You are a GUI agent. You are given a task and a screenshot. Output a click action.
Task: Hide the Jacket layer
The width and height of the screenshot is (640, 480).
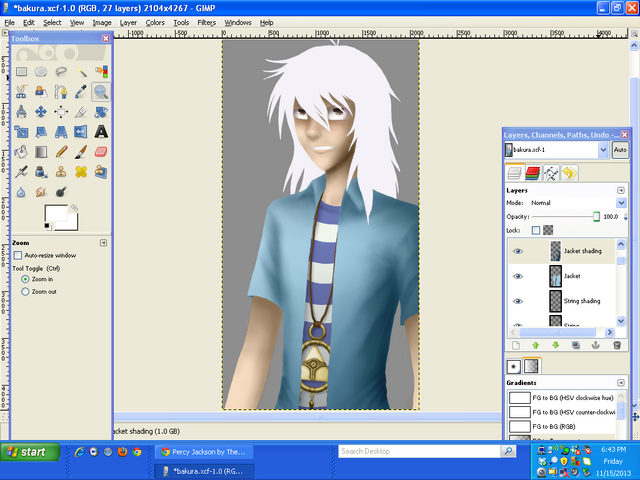518,276
